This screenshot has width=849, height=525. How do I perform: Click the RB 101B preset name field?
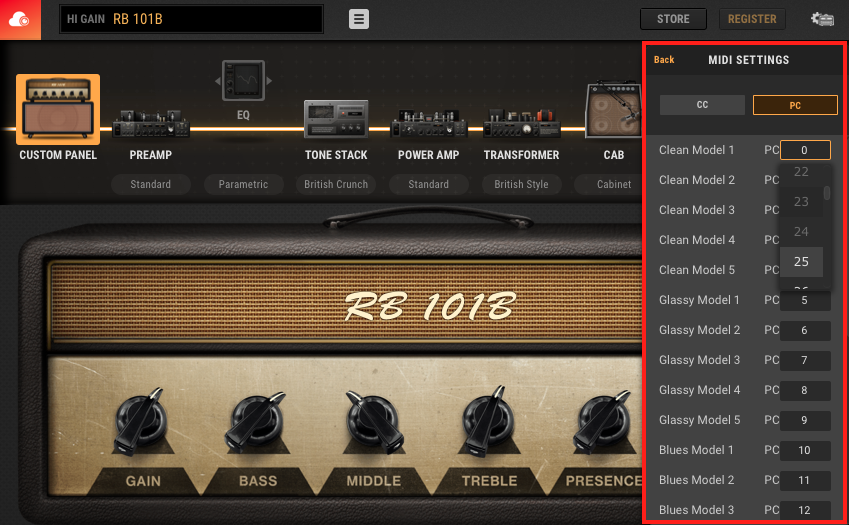192,19
